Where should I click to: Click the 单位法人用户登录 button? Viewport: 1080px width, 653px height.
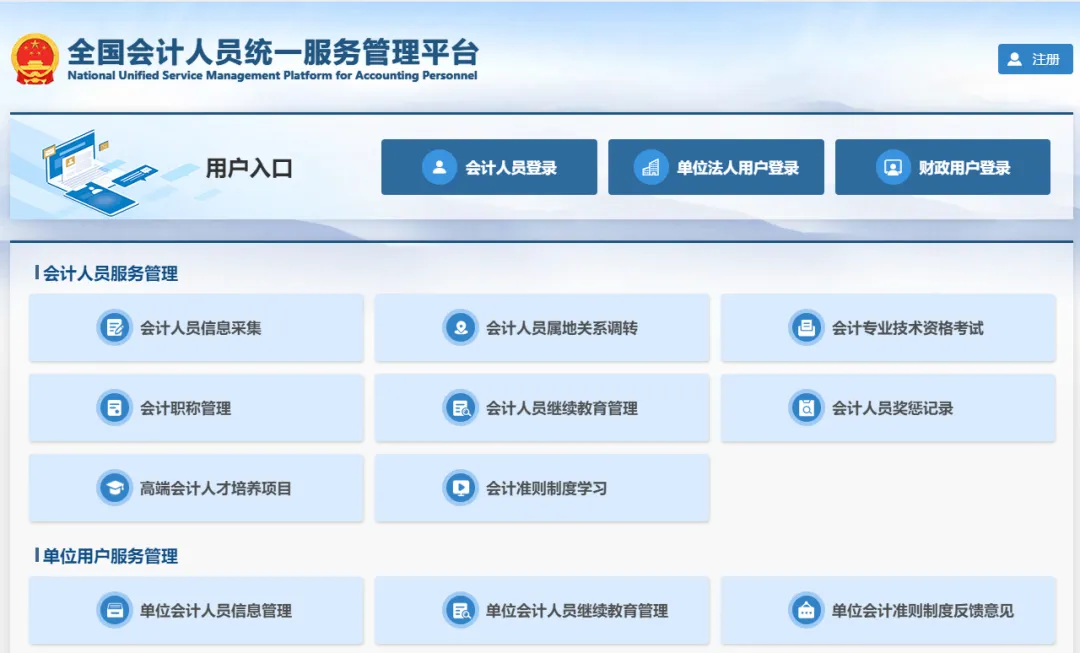pyautogui.click(x=716, y=167)
